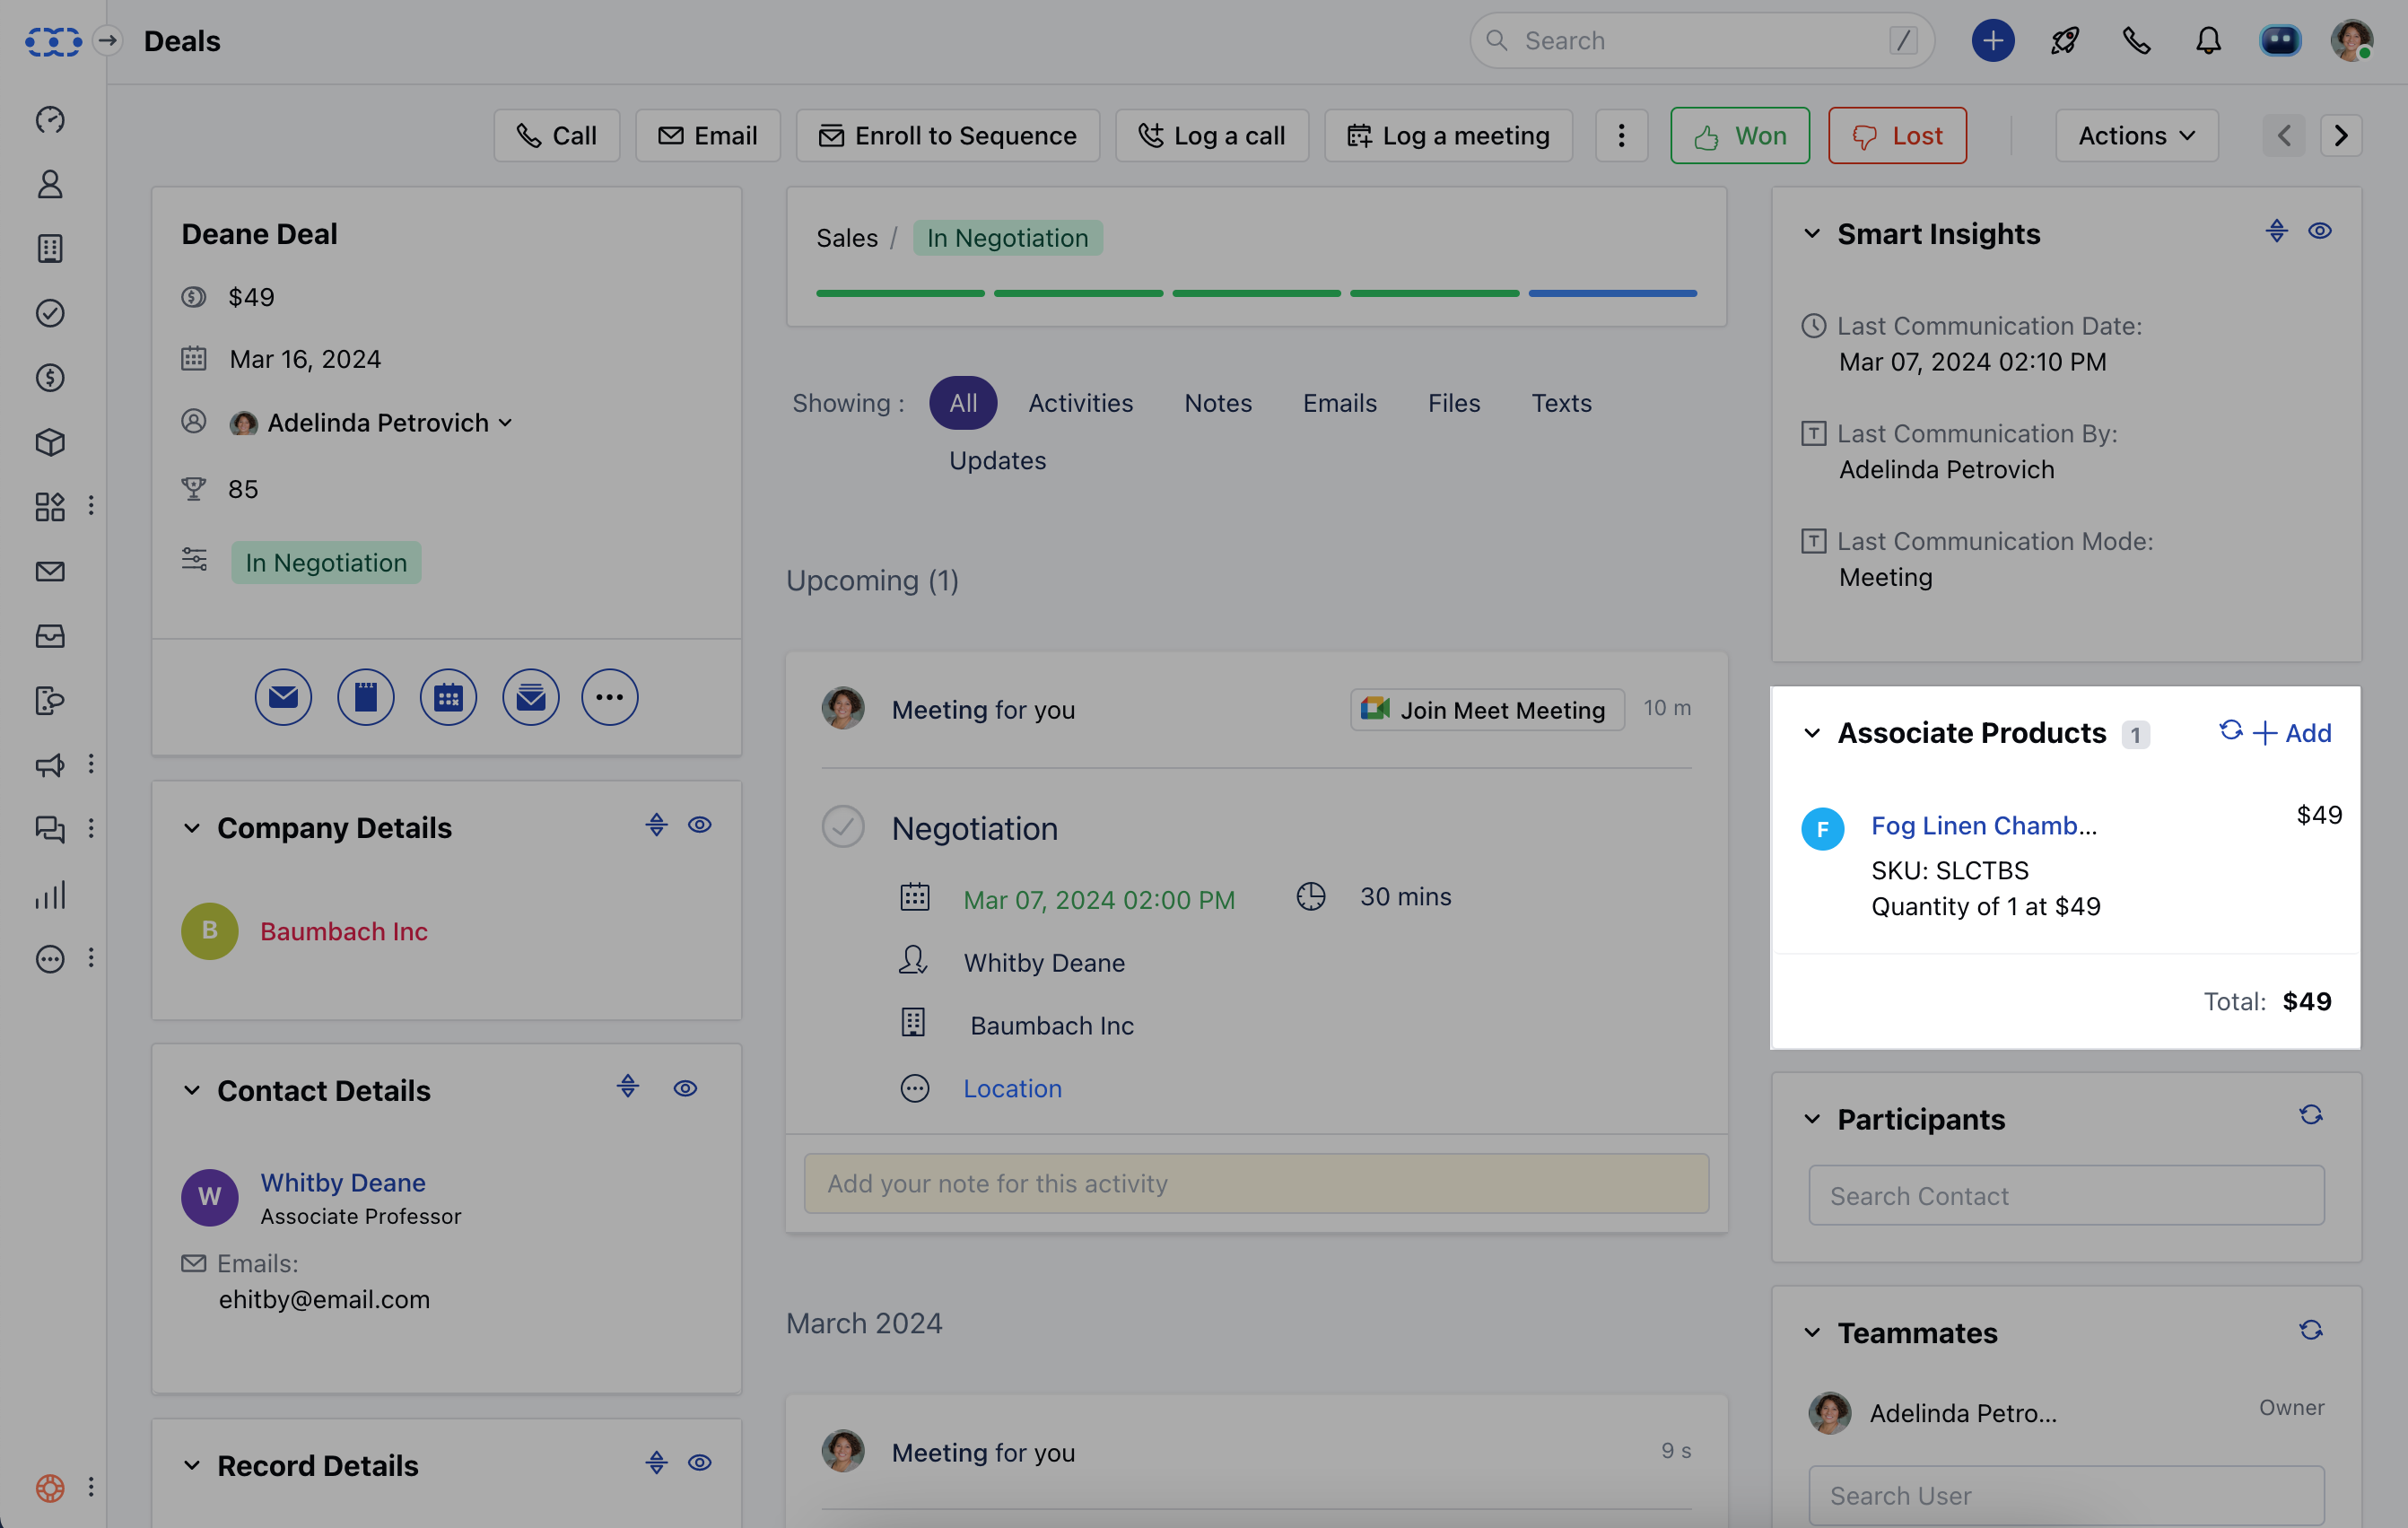Click the blue plus quick-add button
This screenshot has height=1528, width=2408.
[1992, 41]
